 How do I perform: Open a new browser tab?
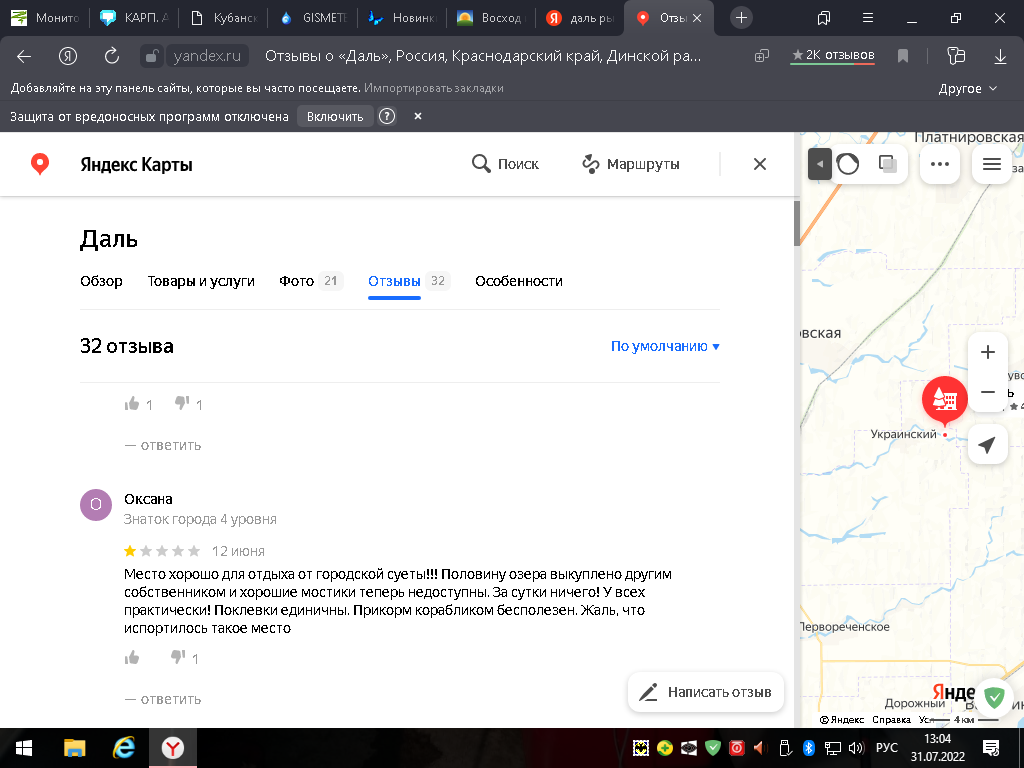(x=741, y=18)
